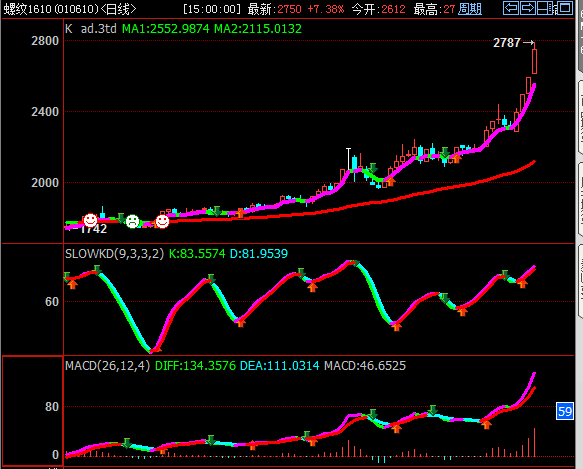This screenshot has height=469, width=583.
Task: Click the 2787 high price label
Action: [x=506, y=43]
